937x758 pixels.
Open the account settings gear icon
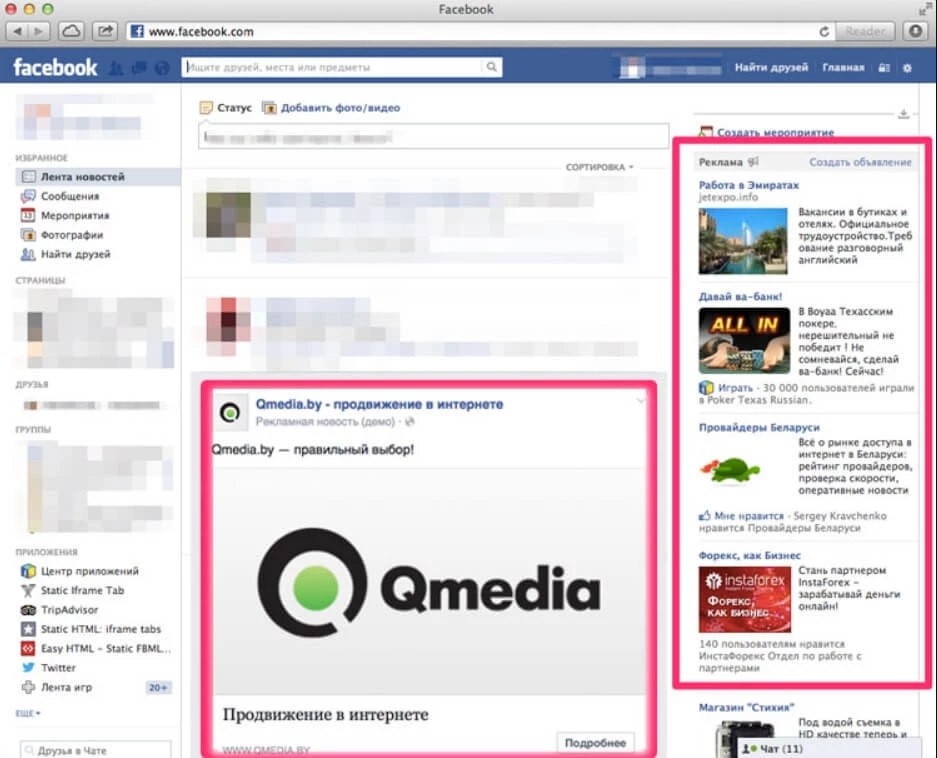pos(907,68)
